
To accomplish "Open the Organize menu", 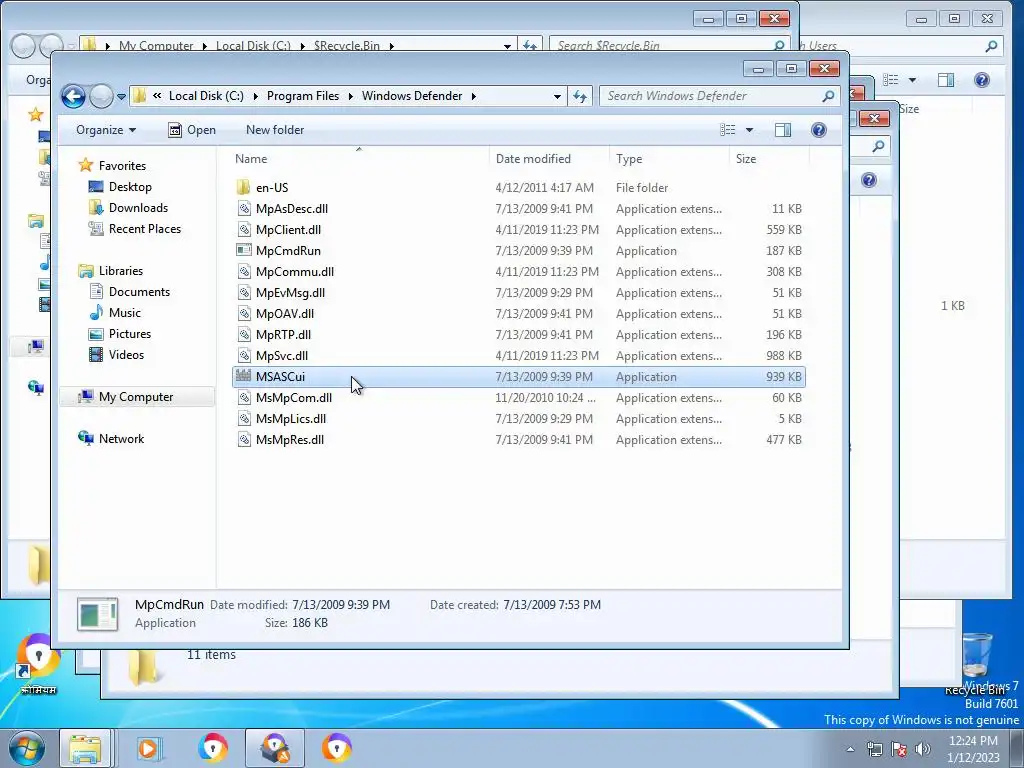I will [x=106, y=130].
